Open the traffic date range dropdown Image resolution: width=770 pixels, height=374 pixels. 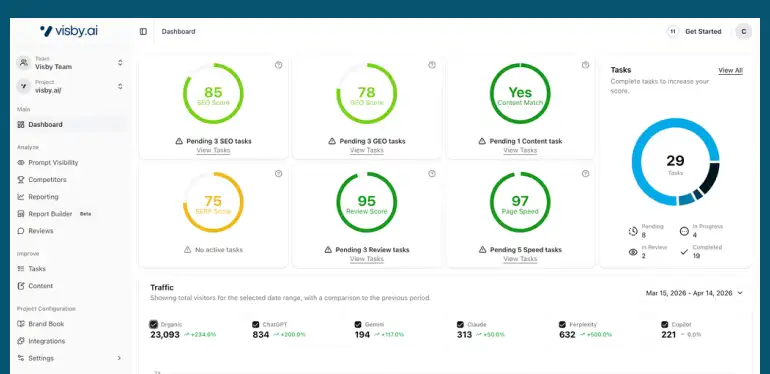(694, 293)
